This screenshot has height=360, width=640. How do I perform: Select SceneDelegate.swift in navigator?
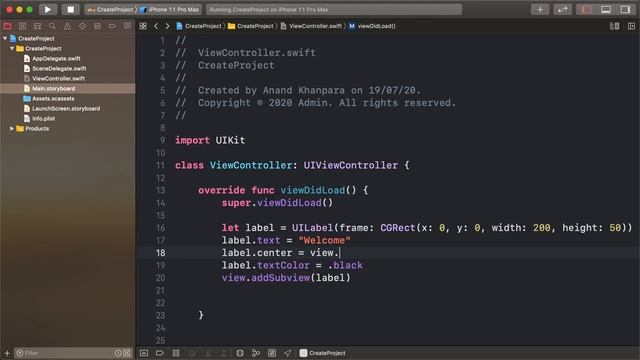tap(59, 69)
